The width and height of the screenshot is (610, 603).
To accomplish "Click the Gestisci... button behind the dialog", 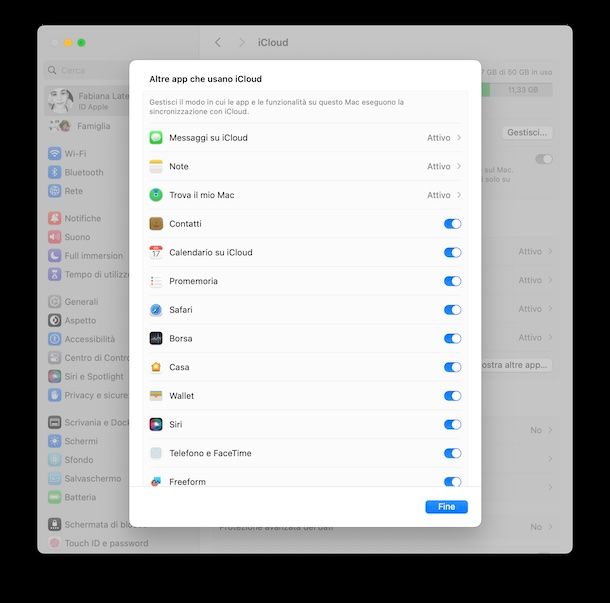I will click(x=527, y=133).
